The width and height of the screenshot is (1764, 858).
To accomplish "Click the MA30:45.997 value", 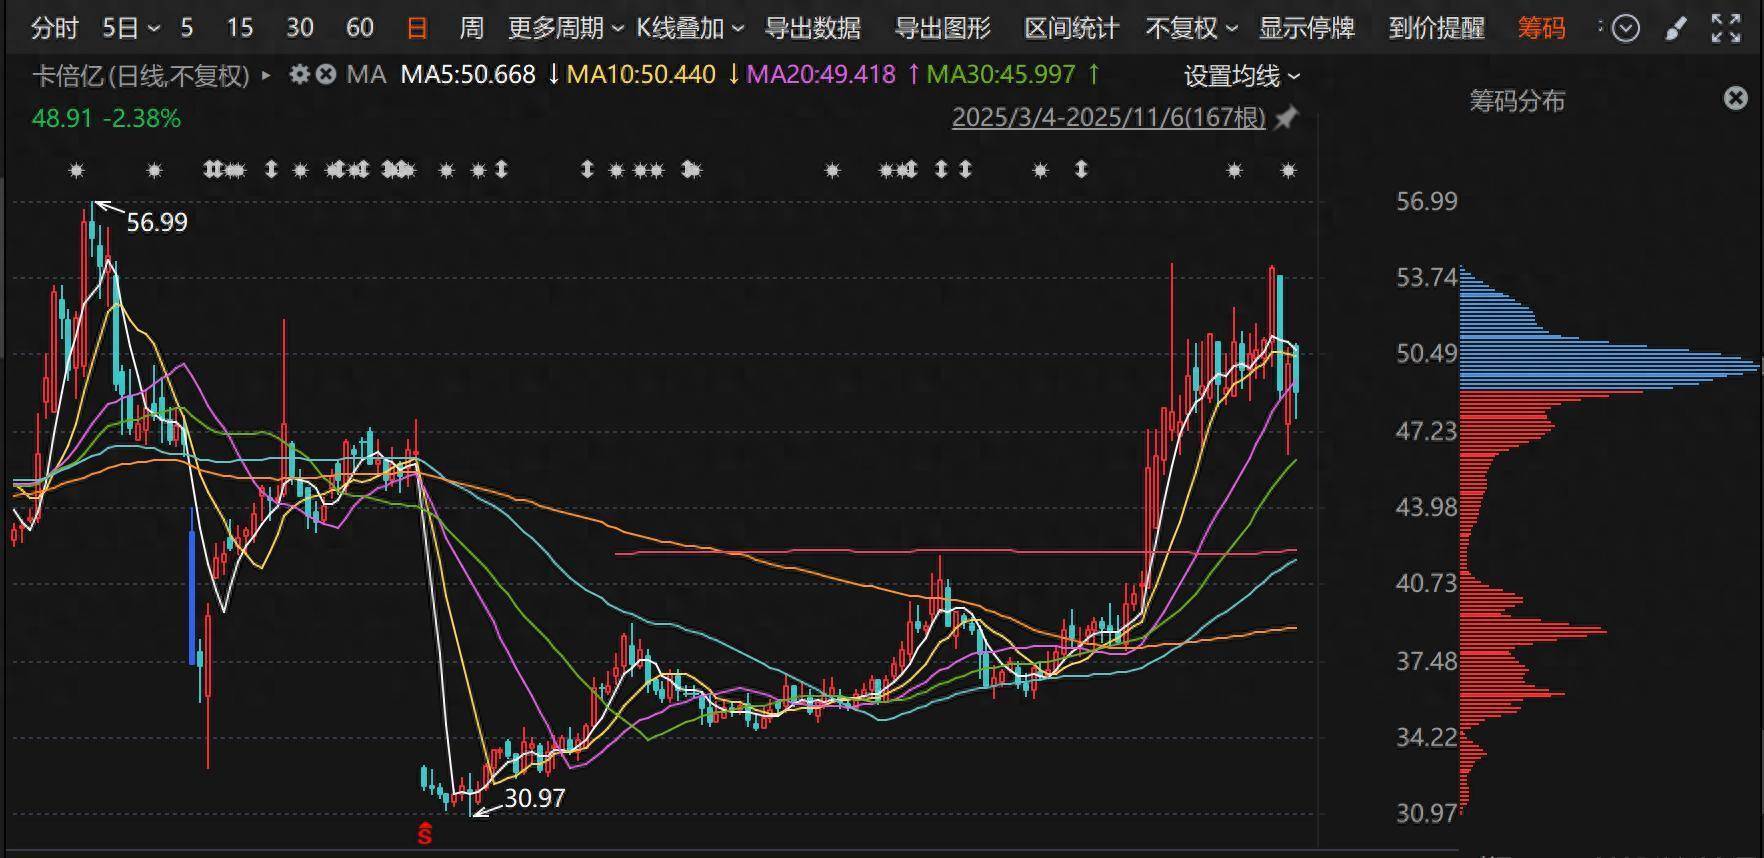I will [1001, 75].
